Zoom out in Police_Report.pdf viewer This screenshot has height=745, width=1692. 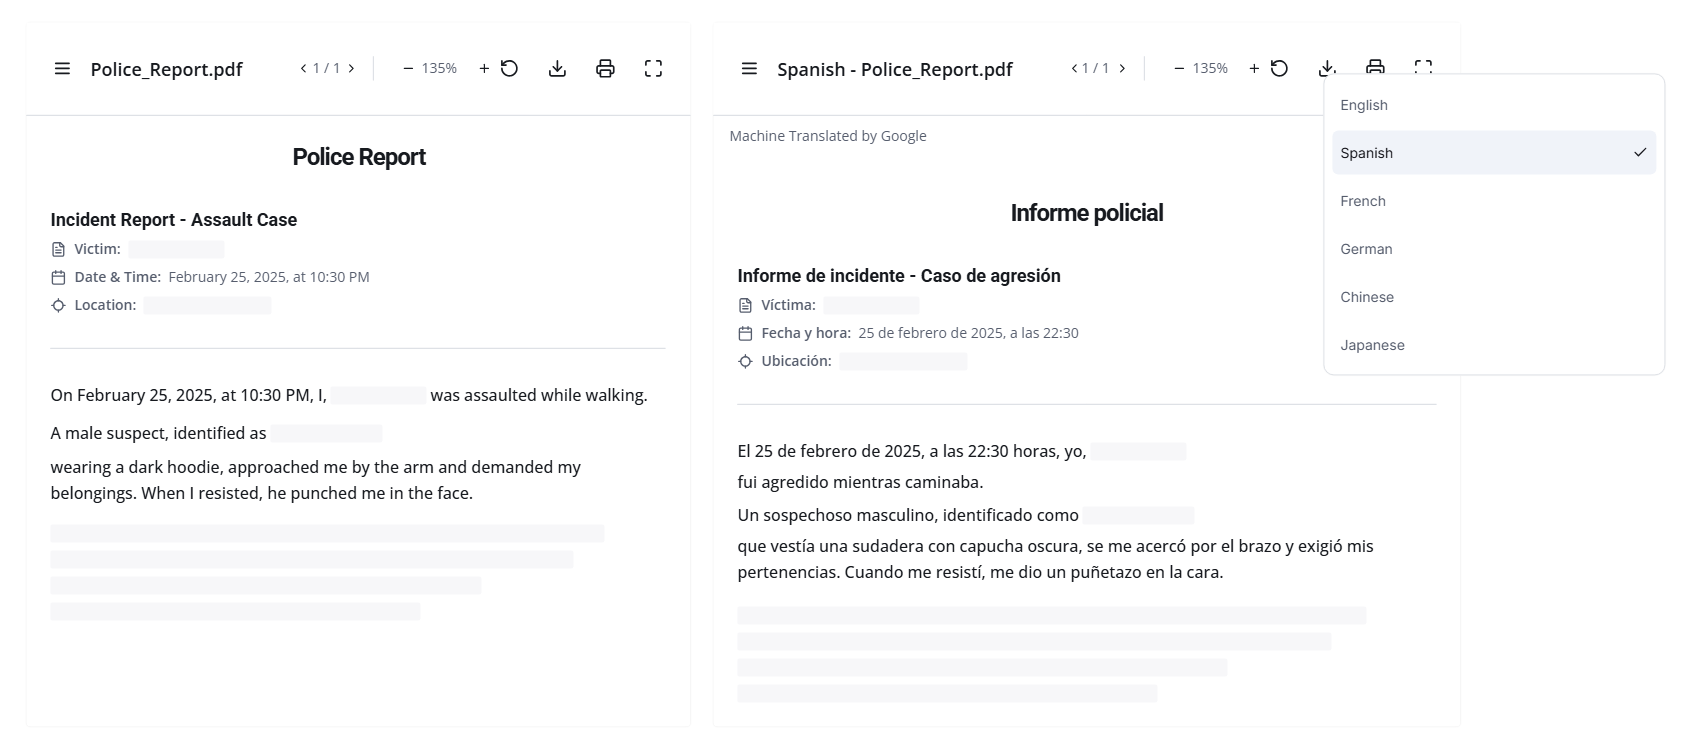click(408, 68)
